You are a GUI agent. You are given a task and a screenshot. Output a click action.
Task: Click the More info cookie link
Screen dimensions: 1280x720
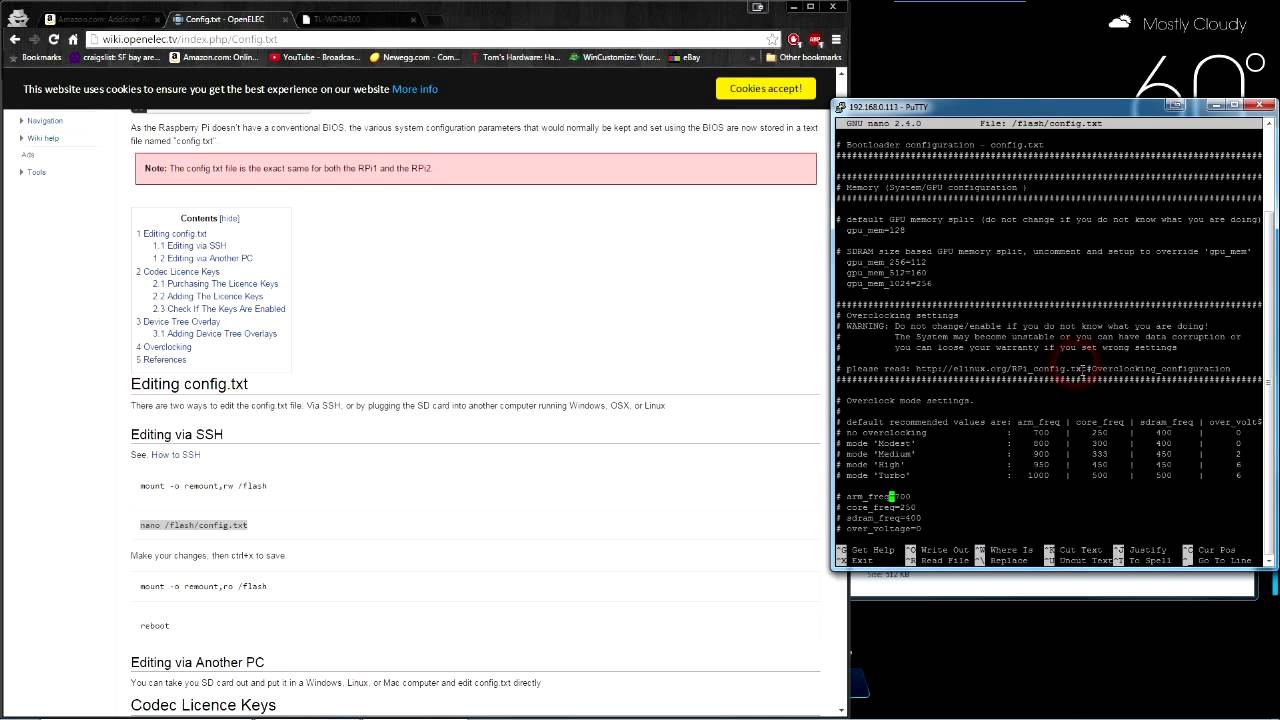click(415, 89)
